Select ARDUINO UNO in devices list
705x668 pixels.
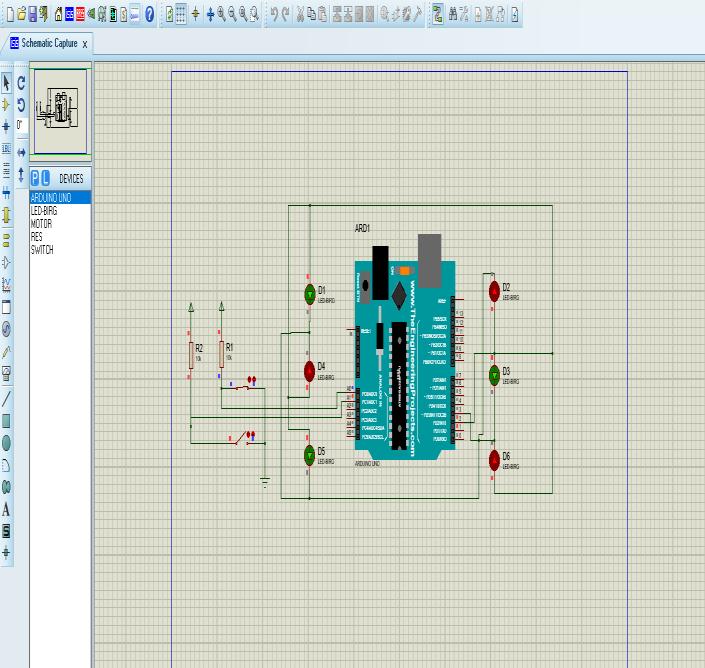point(50,197)
